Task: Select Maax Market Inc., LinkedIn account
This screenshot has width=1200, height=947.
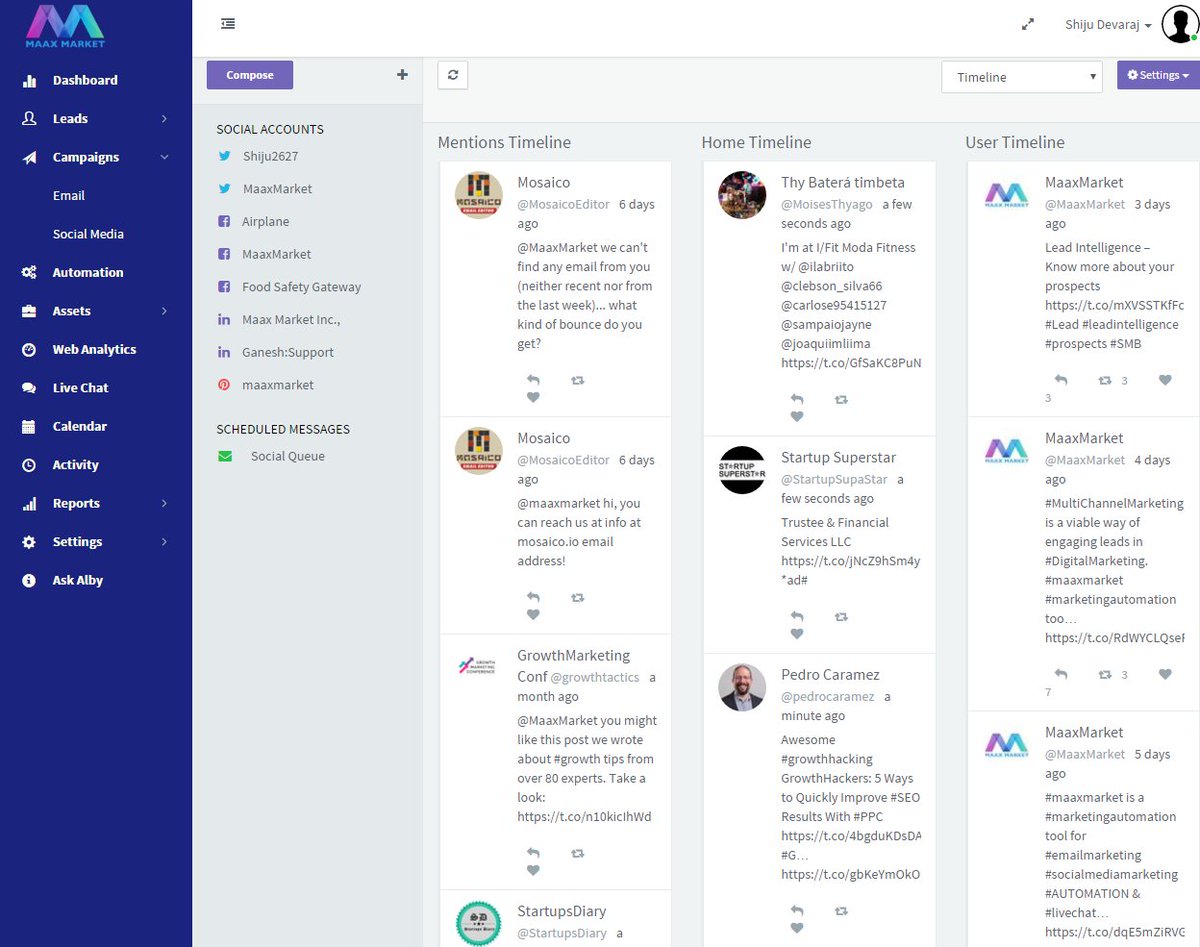Action: (x=291, y=320)
